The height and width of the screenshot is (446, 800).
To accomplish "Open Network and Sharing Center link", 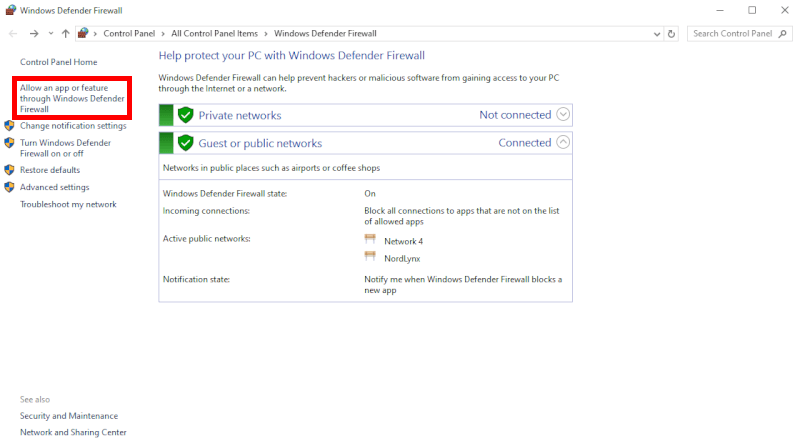I will pyautogui.click(x=73, y=432).
